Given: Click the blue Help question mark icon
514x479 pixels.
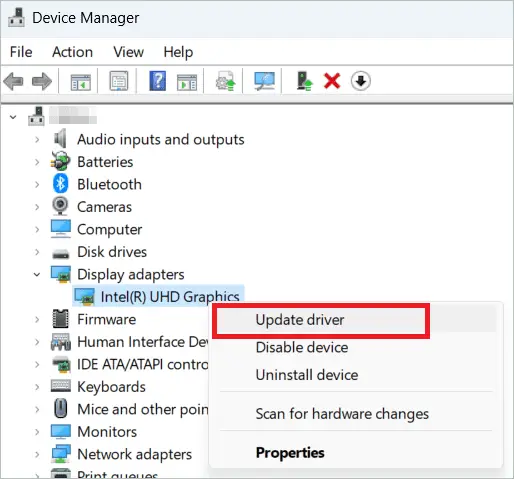Looking at the screenshot, I should pos(158,81).
